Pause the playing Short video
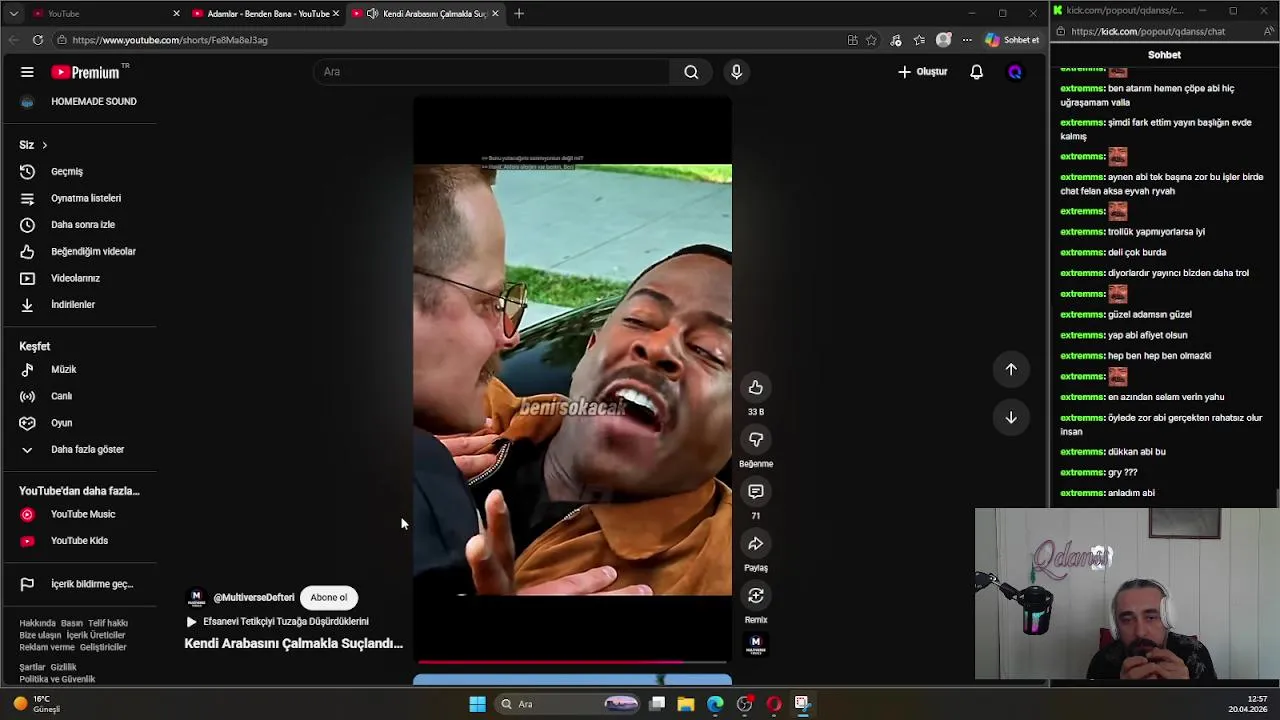 coord(572,380)
